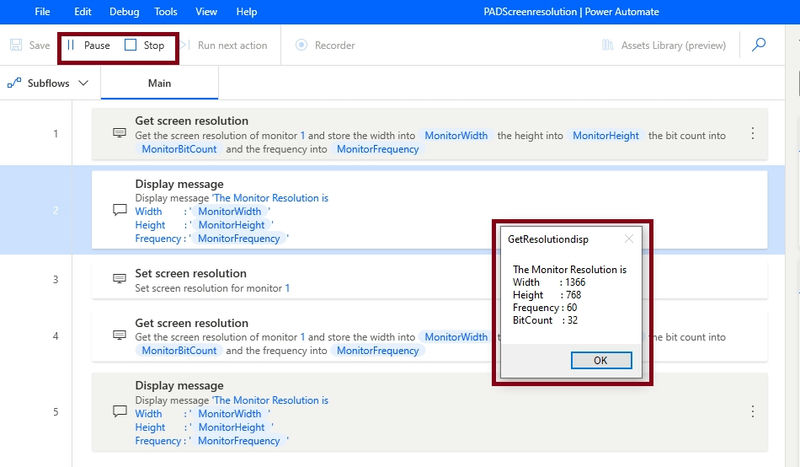This screenshot has width=800, height=467.
Task: Click MonitorFrequency variable in action 4
Action: click(x=378, y=351)
